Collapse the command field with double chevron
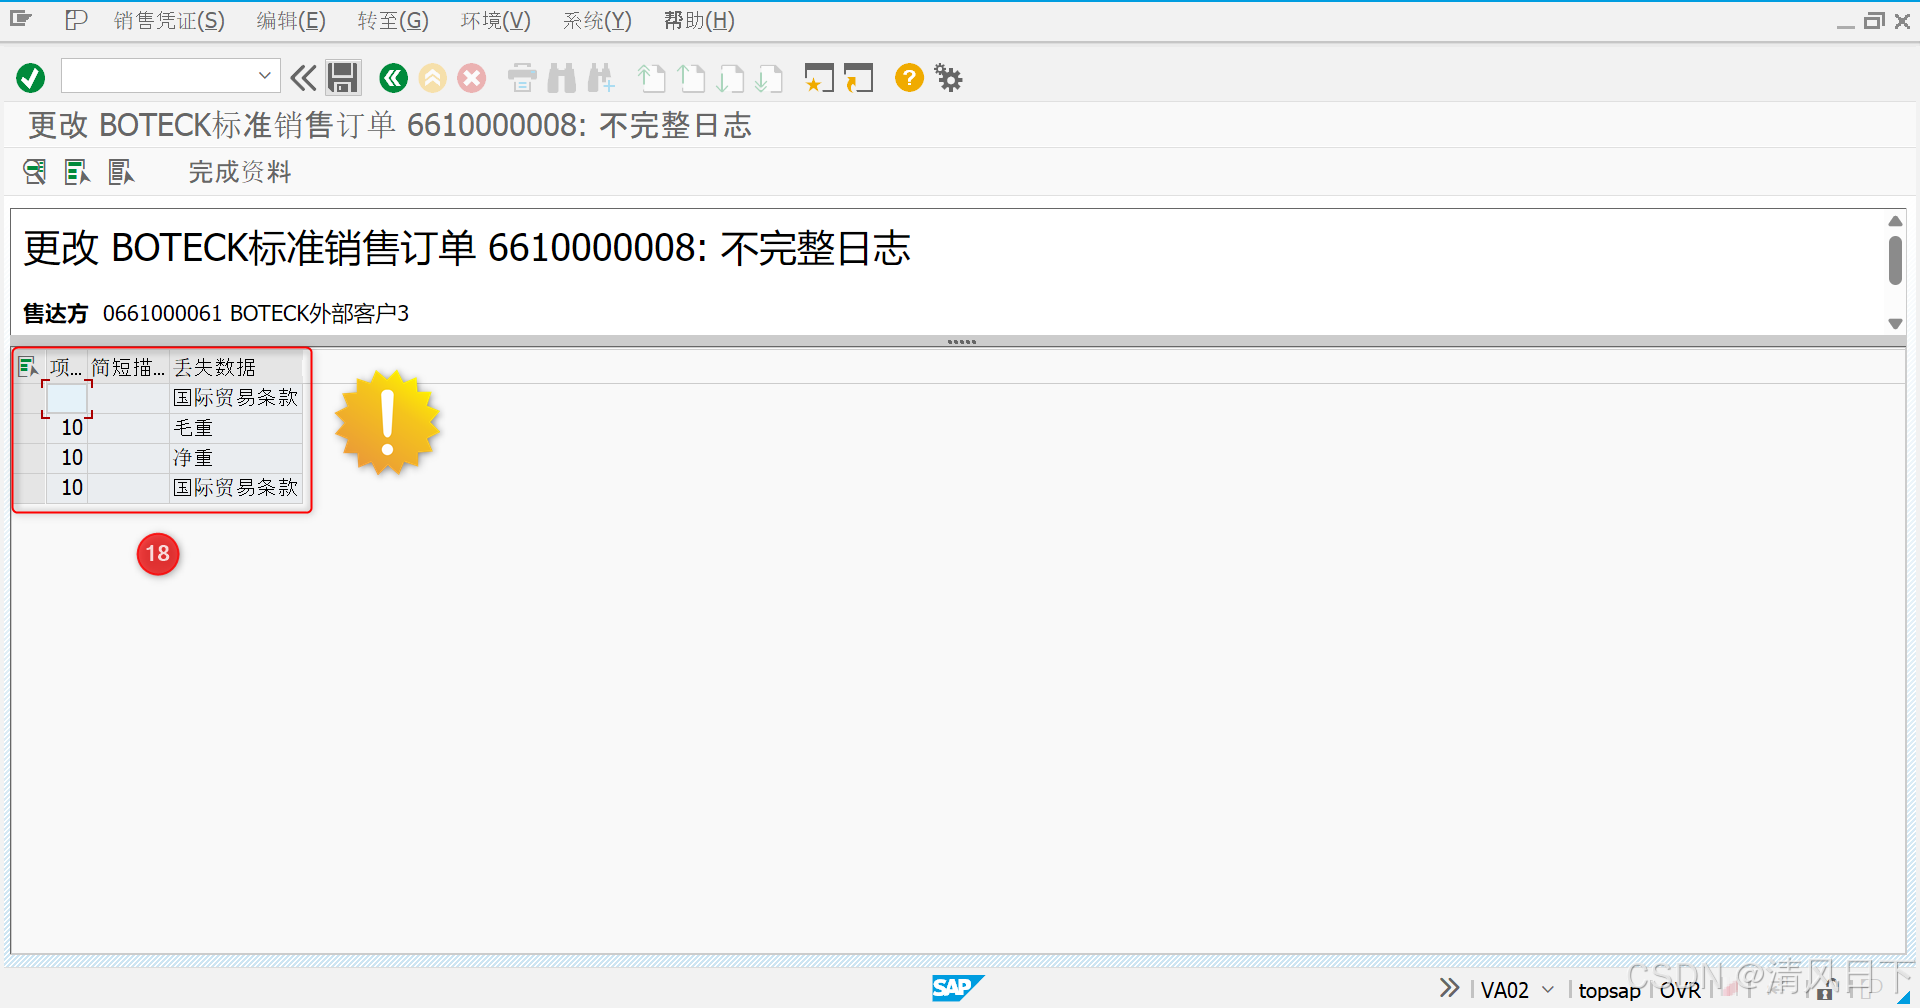Viewport: 1920px width, 1008px height. [303, 78]
